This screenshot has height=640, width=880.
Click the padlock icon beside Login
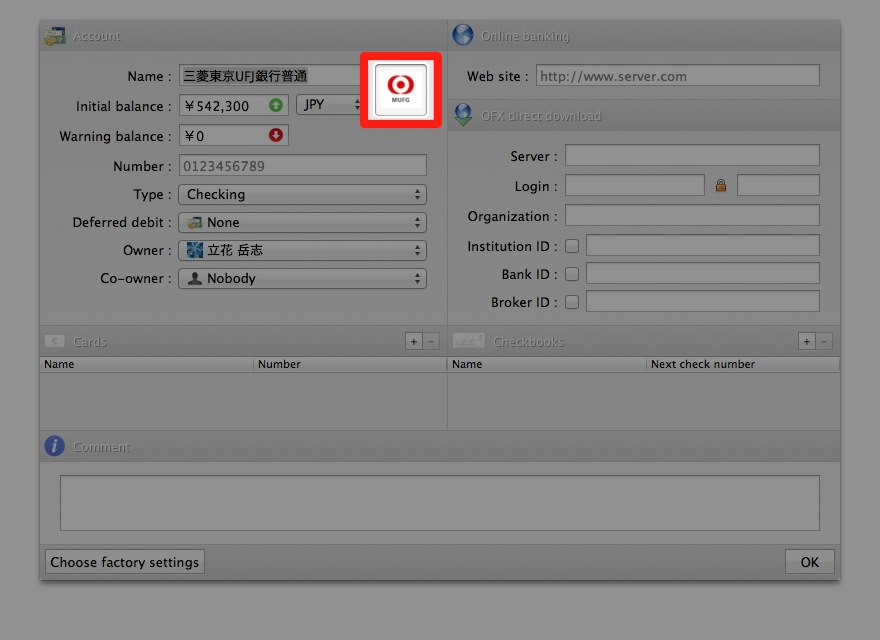[x=720, y=185]
